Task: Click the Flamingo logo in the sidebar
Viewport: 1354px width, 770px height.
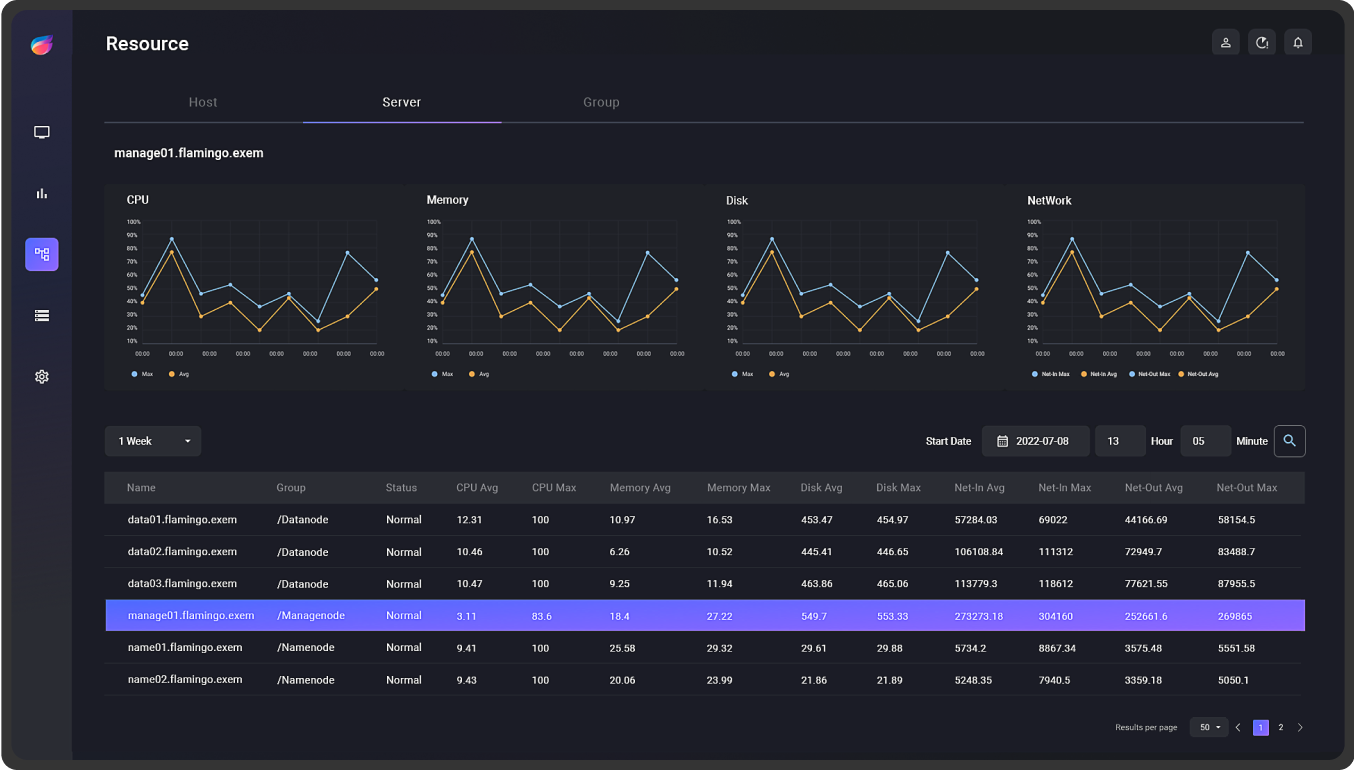Action: 42,44
